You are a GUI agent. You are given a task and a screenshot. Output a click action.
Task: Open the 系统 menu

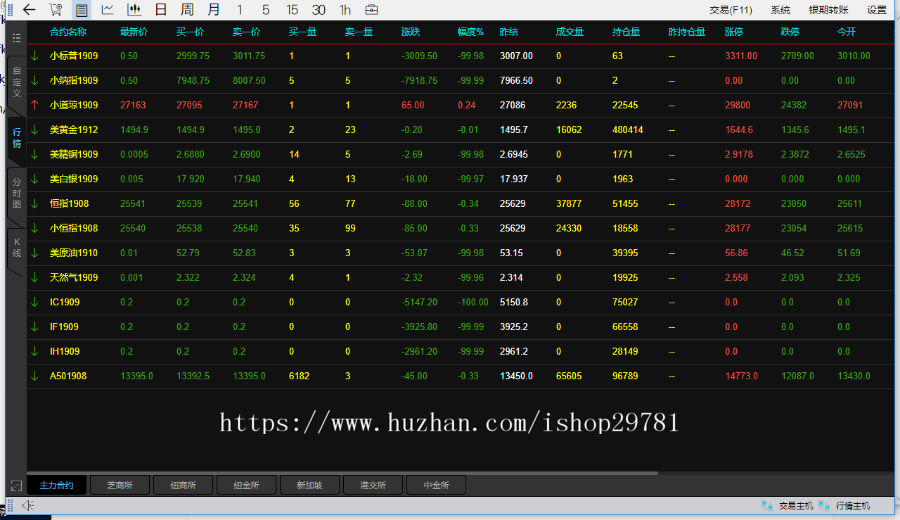point(780,10)
